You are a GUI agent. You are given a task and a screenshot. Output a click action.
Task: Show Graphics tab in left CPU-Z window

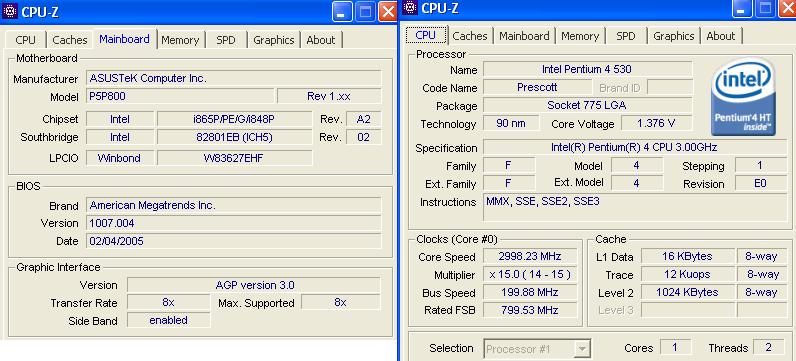[x=274, y=40]
